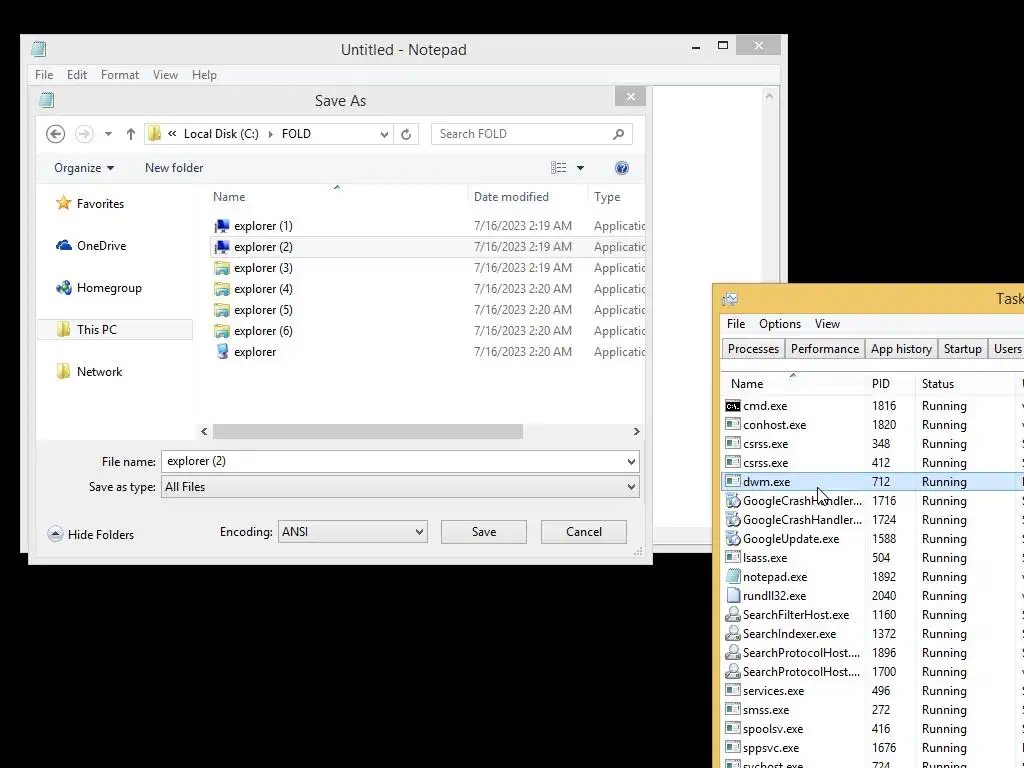Switch to App history tab
1024x768 pixels.
[x=901, y=349]
